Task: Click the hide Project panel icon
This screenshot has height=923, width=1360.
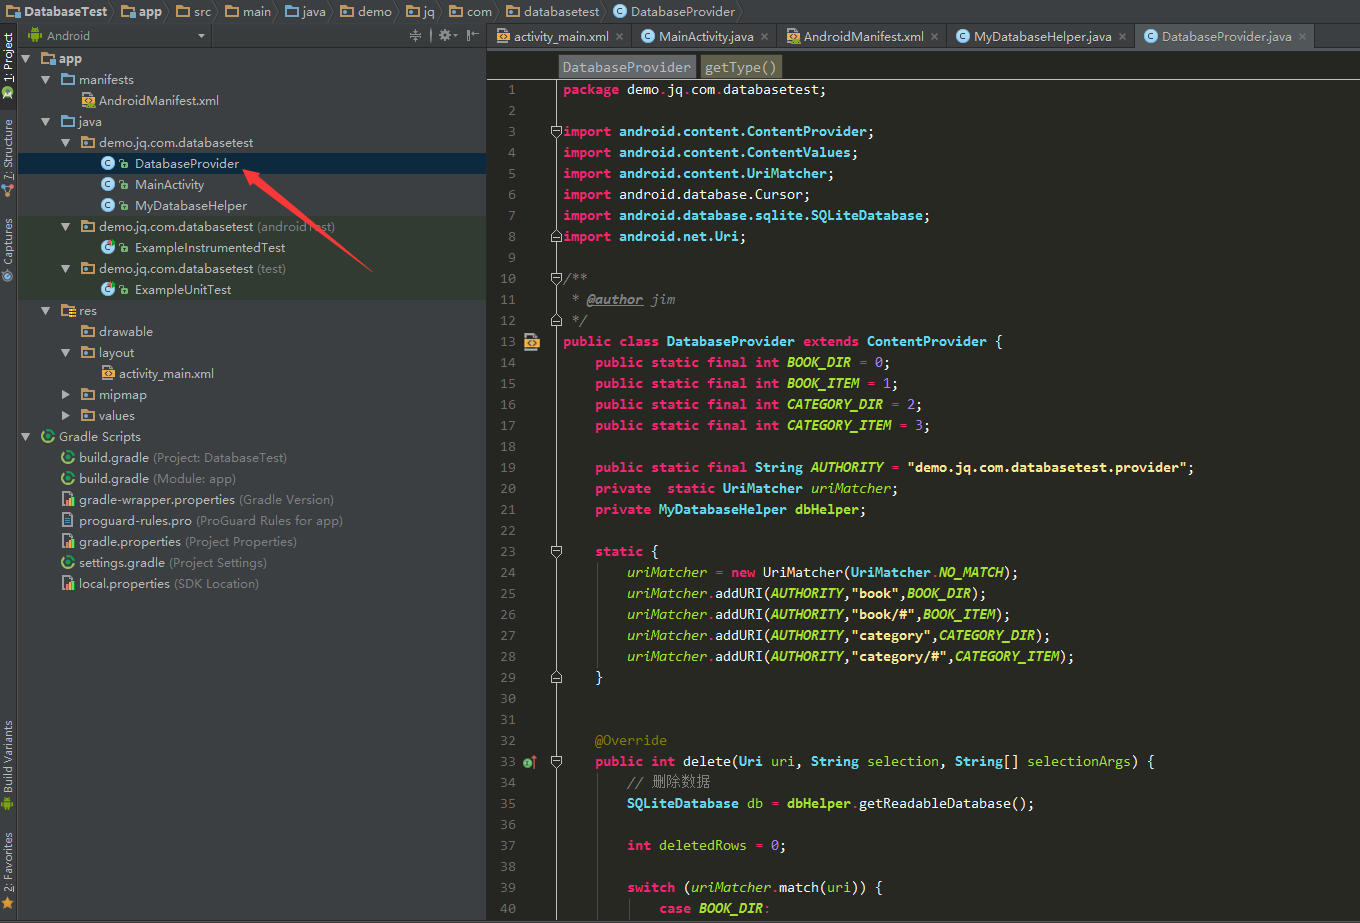Action: click(473, 35)
